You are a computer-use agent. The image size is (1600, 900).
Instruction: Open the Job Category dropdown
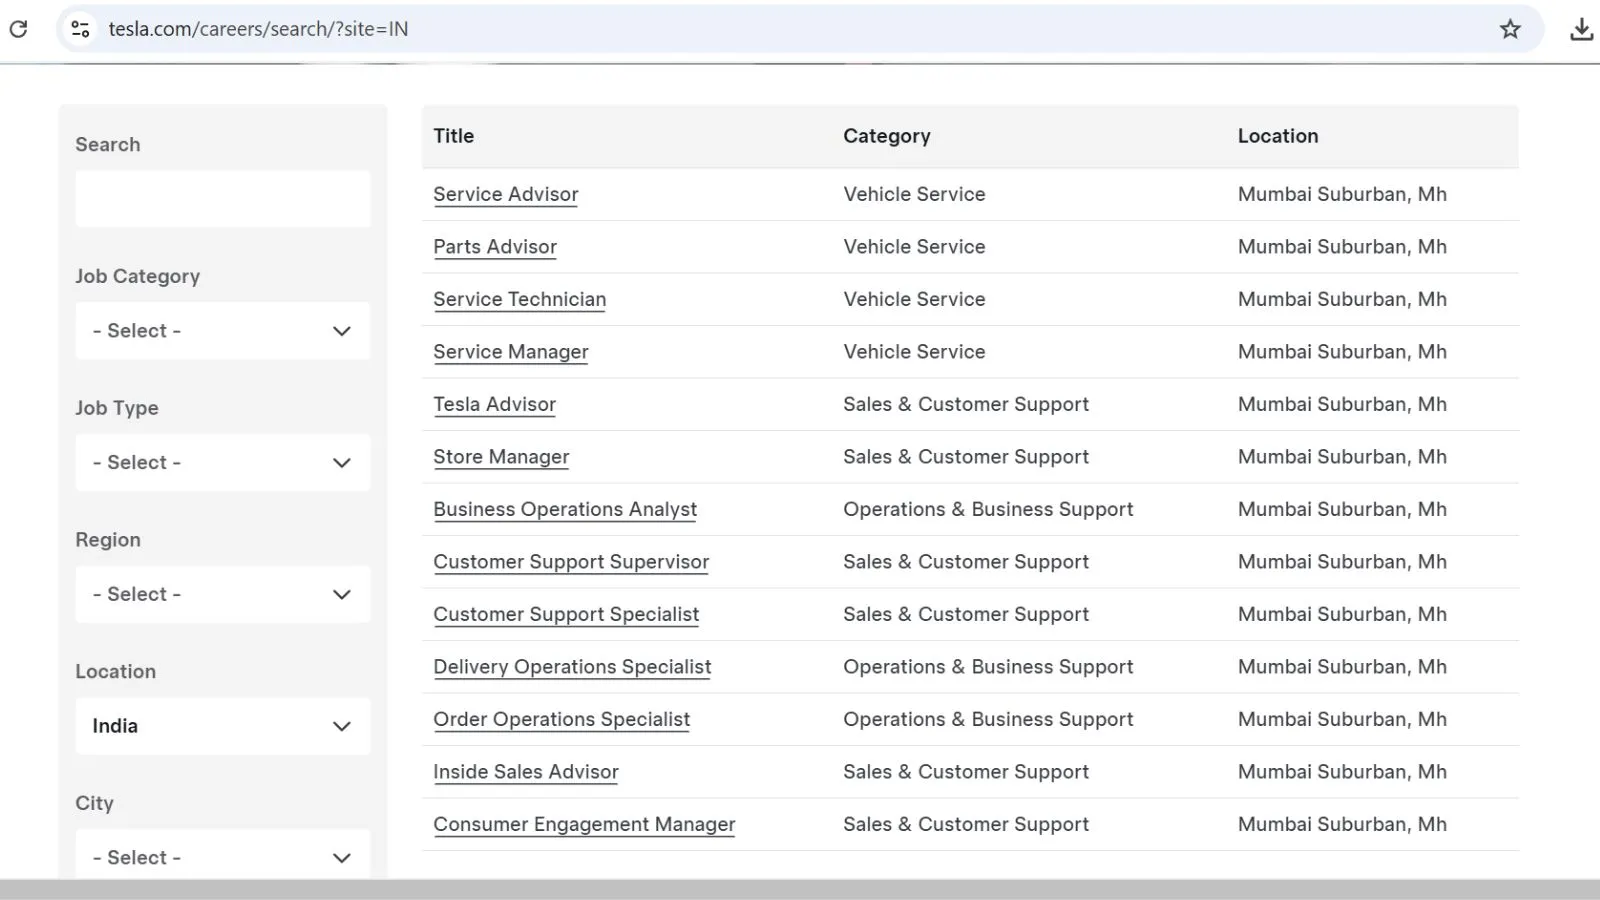point(223,330)
